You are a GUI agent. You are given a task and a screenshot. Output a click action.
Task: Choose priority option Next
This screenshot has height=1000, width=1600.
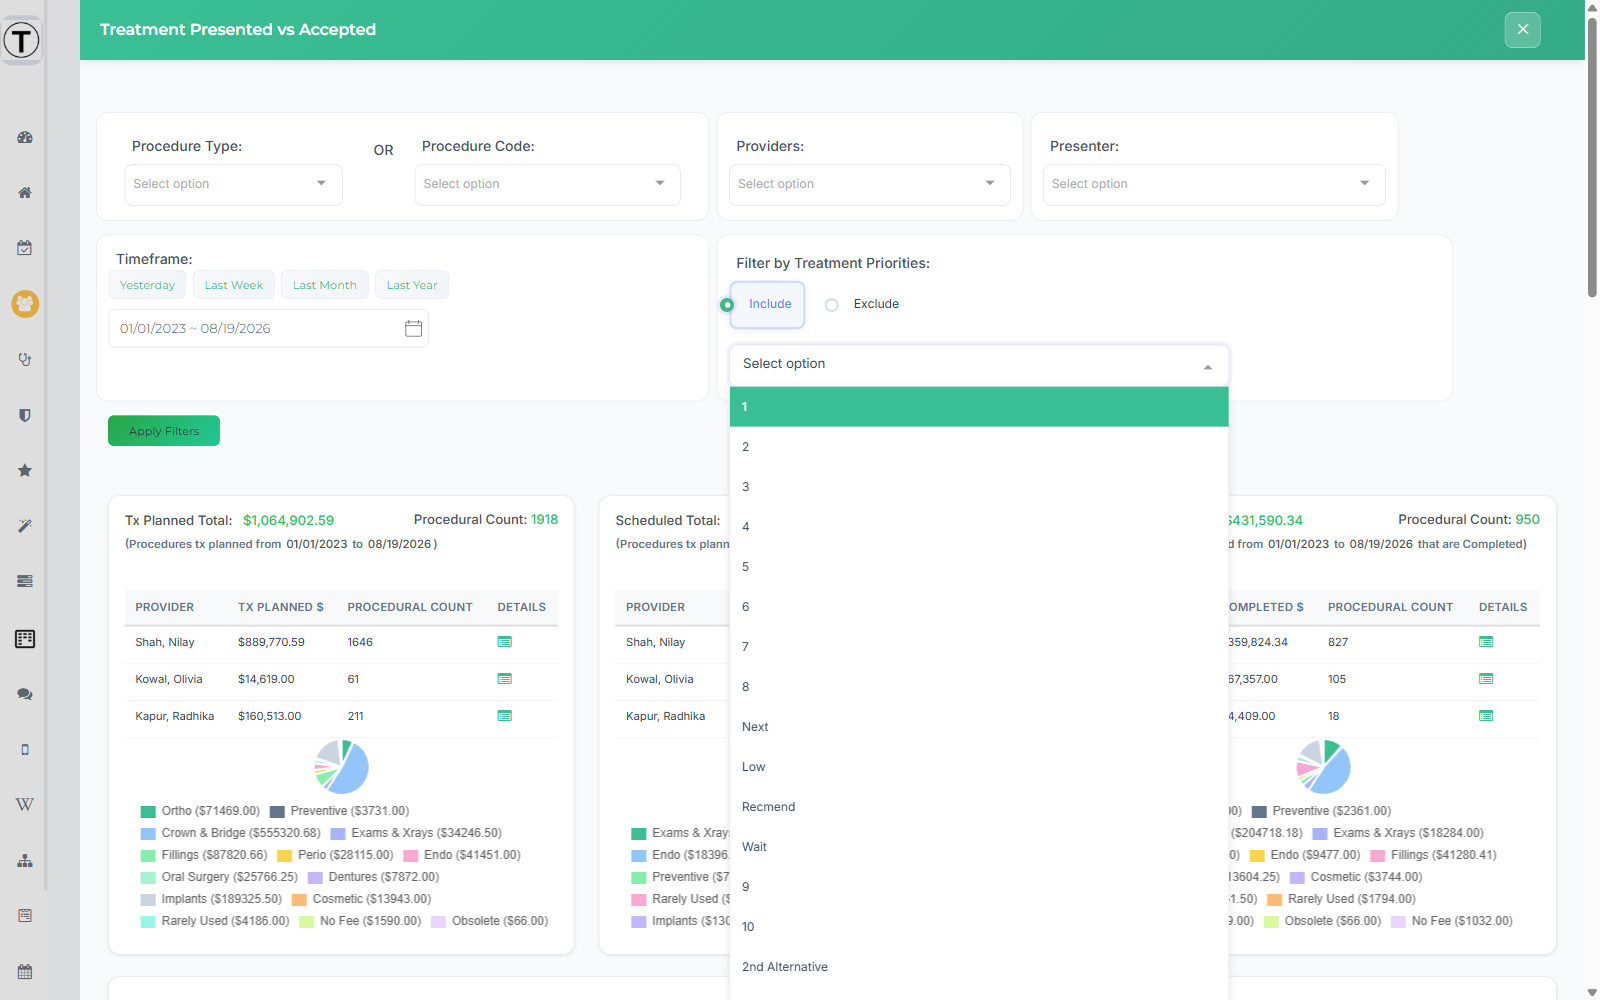pyautogui.click(x=979, y=727)
